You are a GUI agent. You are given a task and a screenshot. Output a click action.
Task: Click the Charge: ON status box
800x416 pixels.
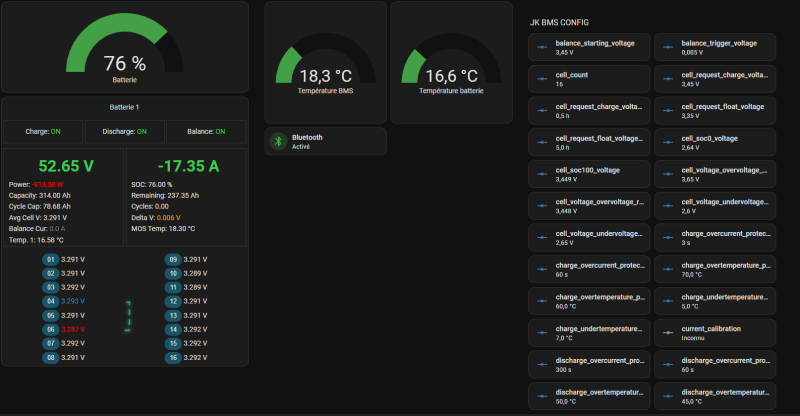point(43,132)
